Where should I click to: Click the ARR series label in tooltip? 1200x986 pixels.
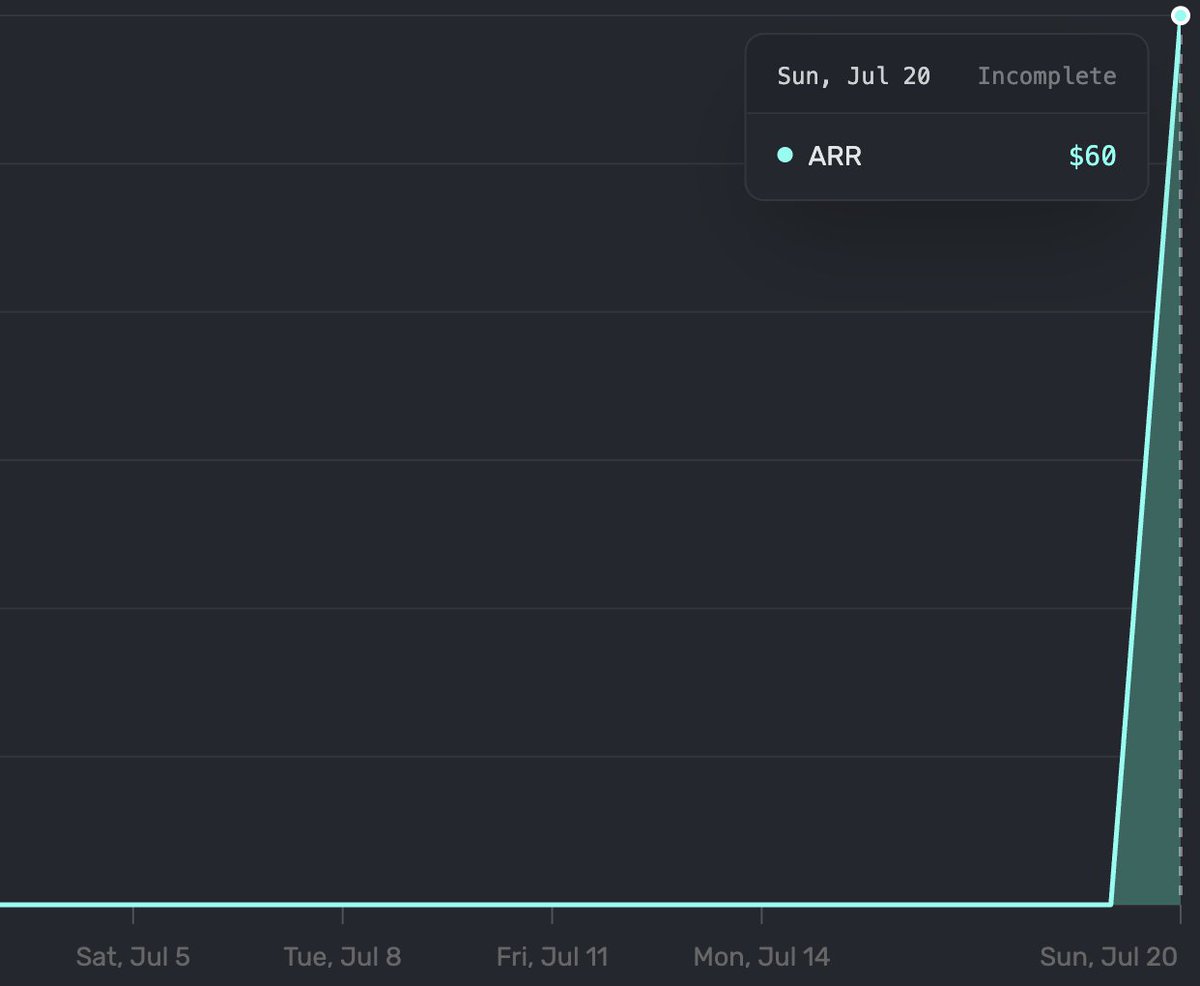click(x=836, y=156)
